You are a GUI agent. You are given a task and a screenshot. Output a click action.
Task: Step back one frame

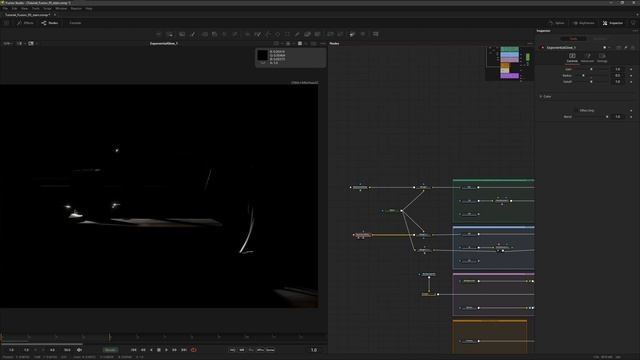point(143,350)
